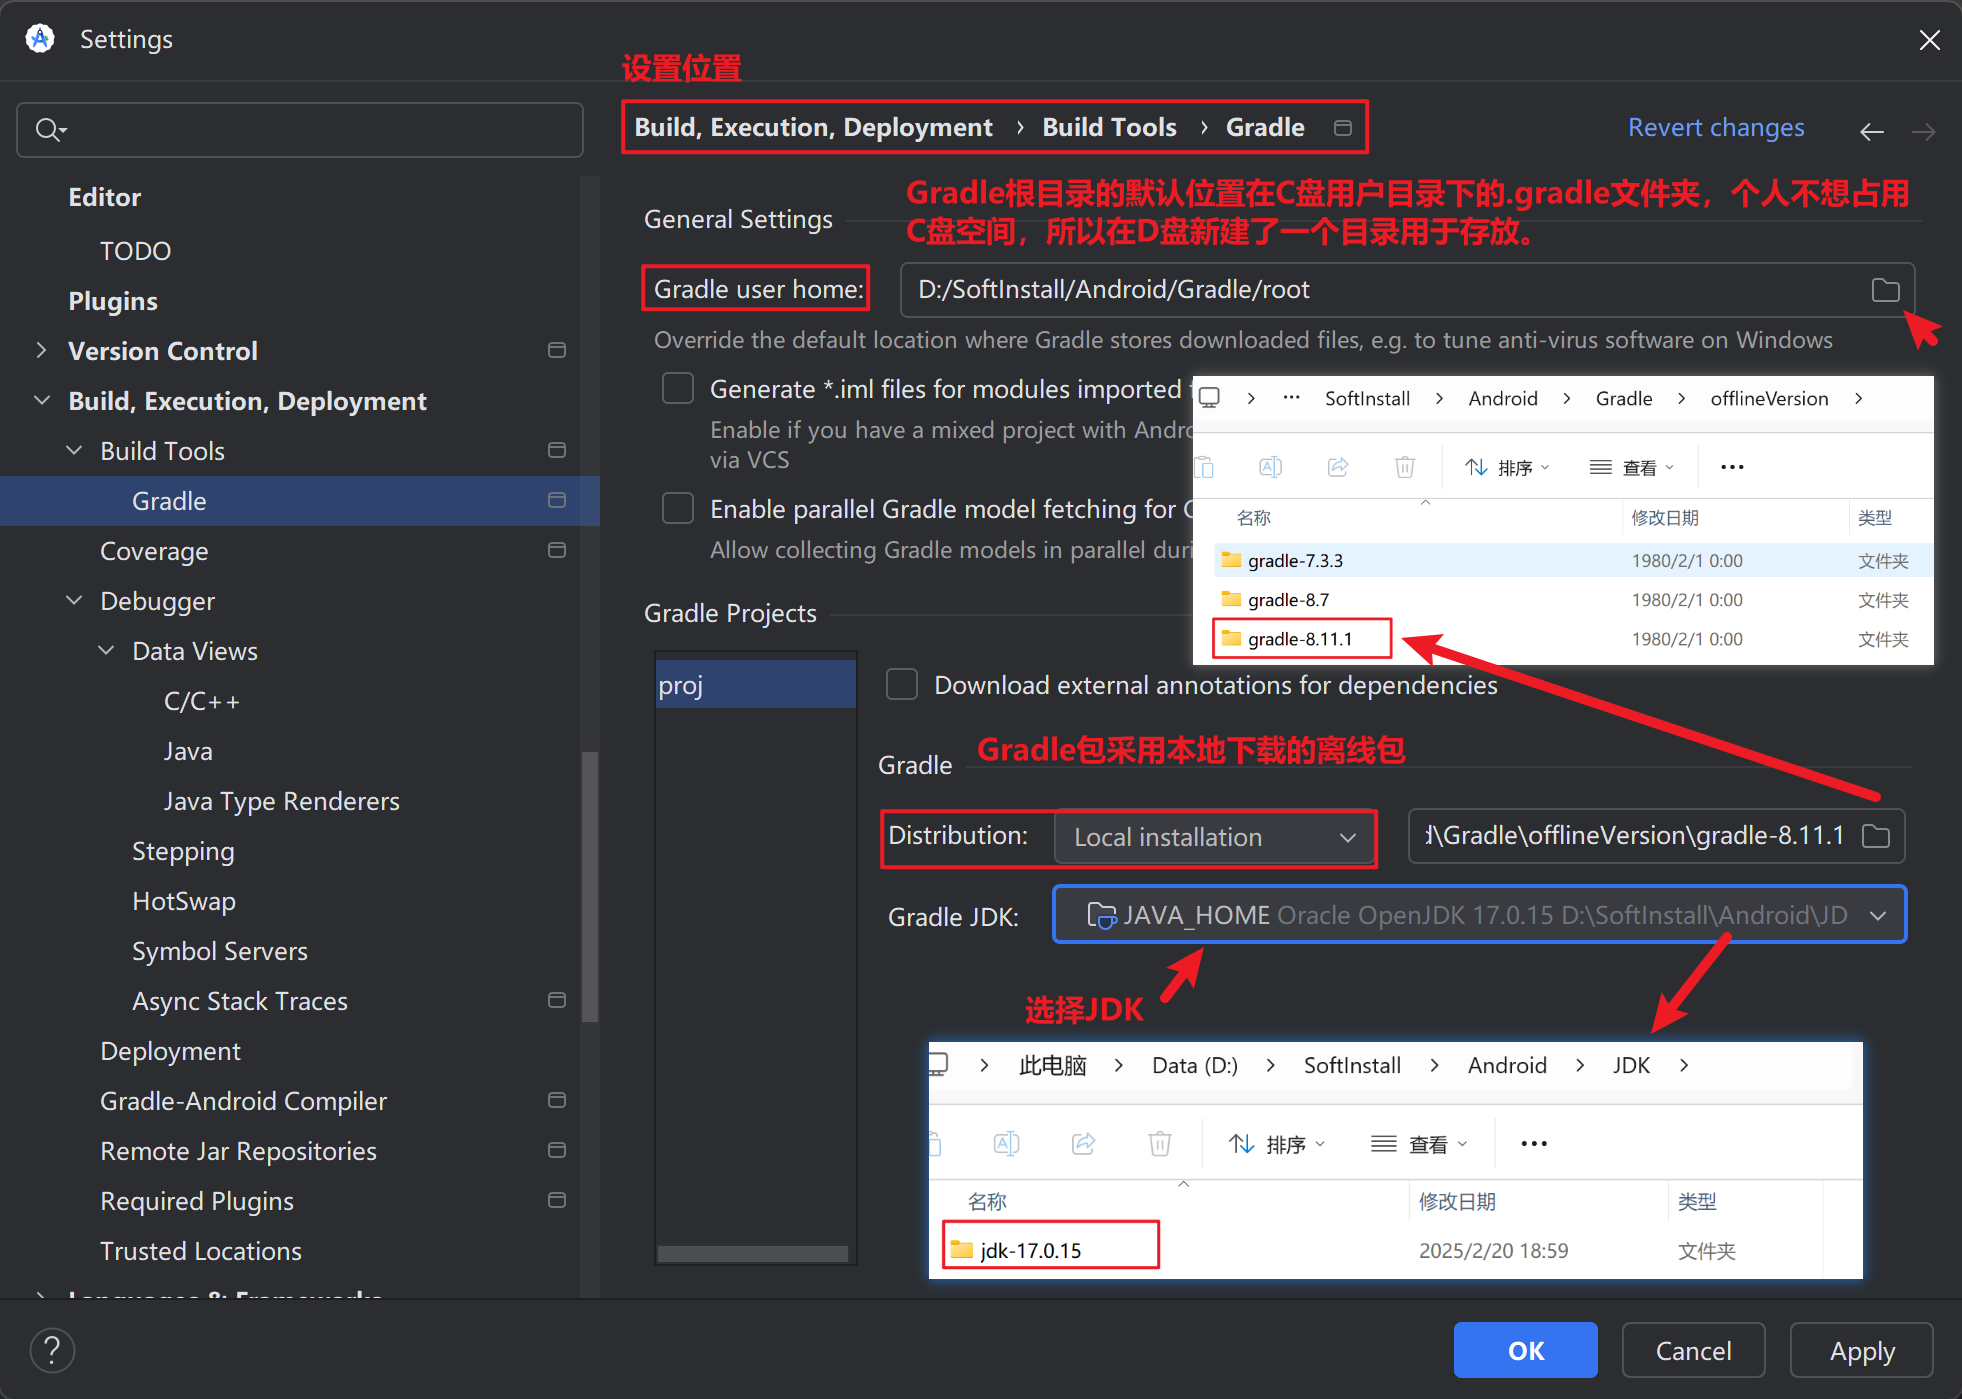The width and height of the screenshot is (1962, 1399).
Task: Enable Generate *.iml files checkbox
Action: 678,389
